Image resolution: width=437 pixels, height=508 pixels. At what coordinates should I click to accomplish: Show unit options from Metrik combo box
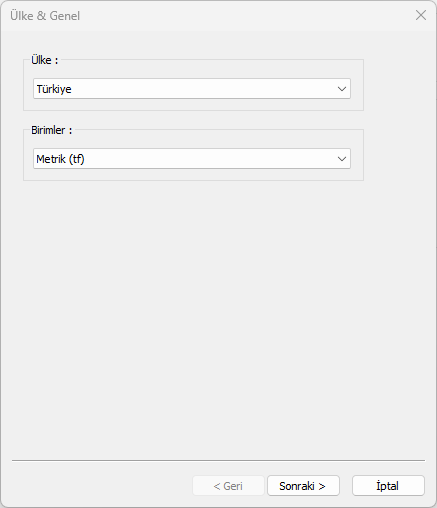point(192,159)
